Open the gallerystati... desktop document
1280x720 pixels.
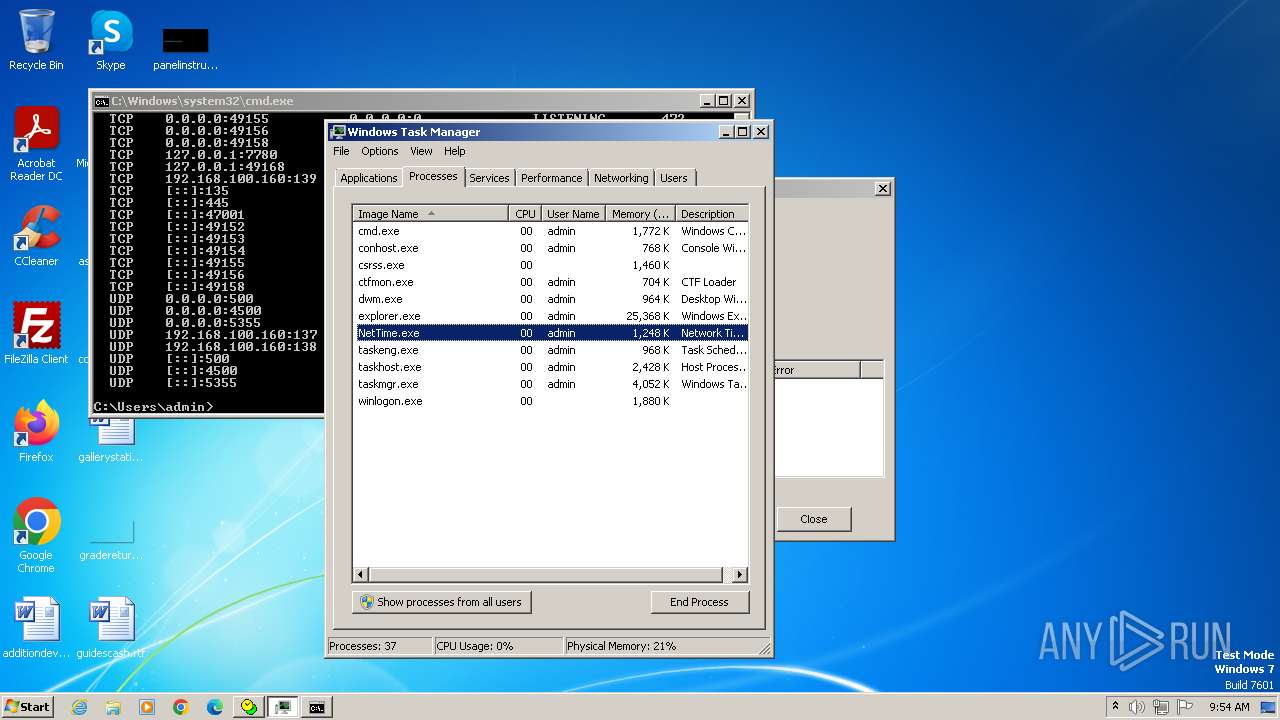[x=110, y=438]
